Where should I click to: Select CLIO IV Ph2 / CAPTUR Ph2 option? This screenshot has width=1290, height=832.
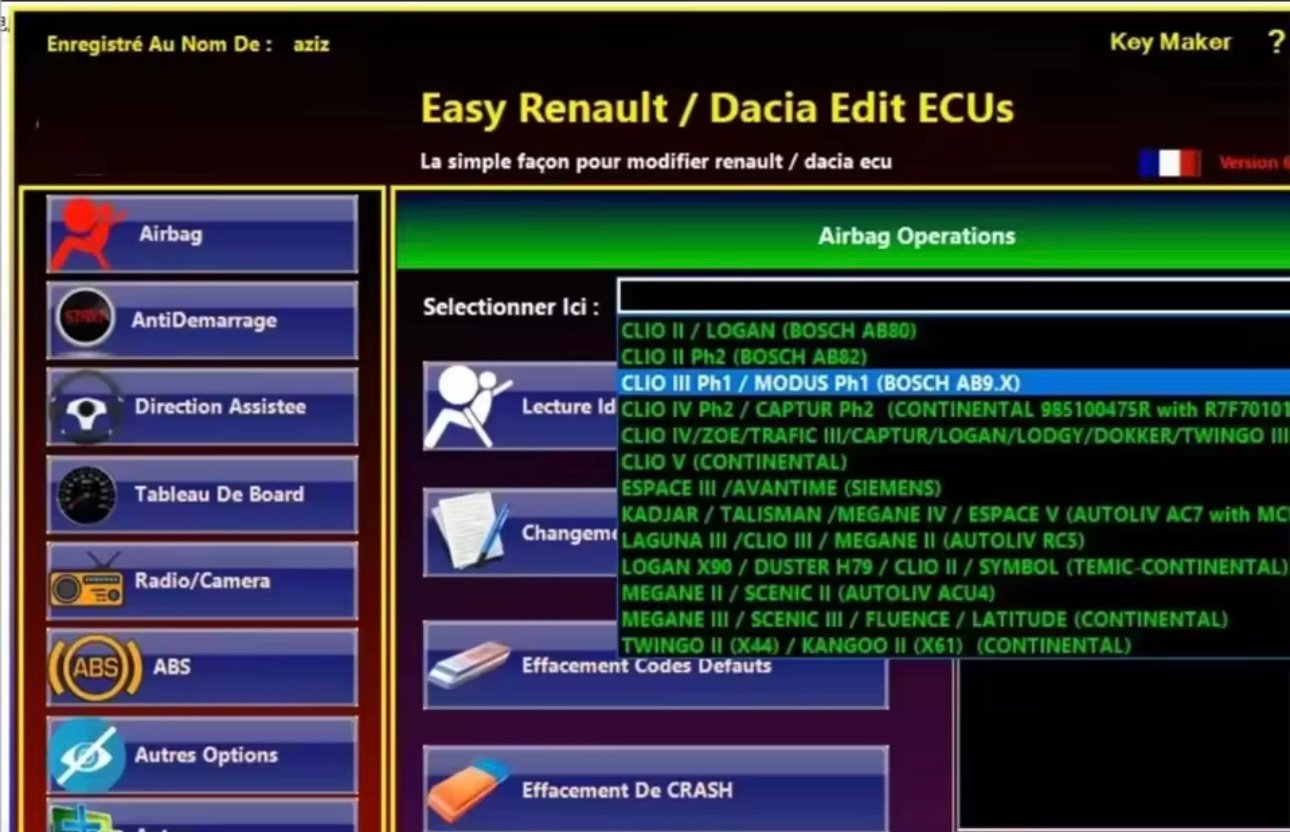click(x=954, y=409)
